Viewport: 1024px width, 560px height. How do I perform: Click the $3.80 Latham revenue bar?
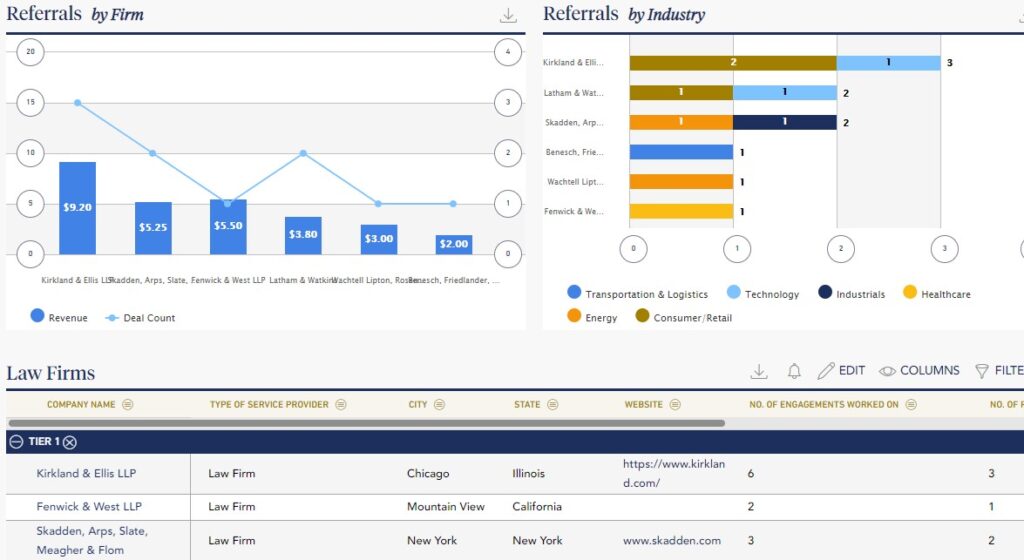pyautogui.click(x=303, y=236)
